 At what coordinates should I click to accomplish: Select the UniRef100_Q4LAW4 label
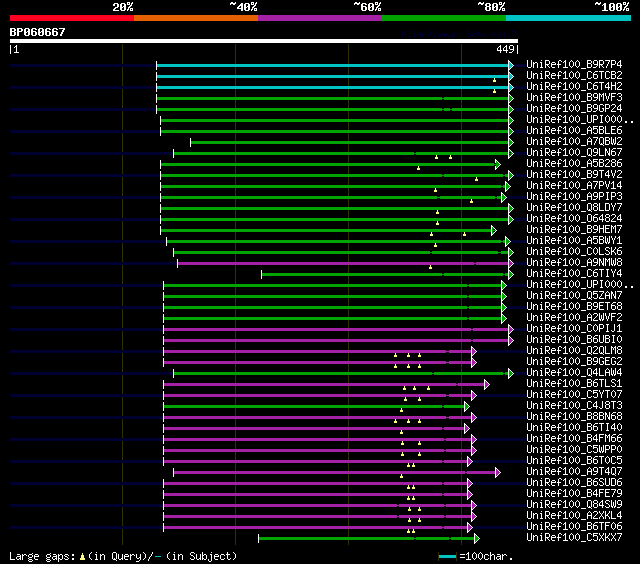(574, 373)
